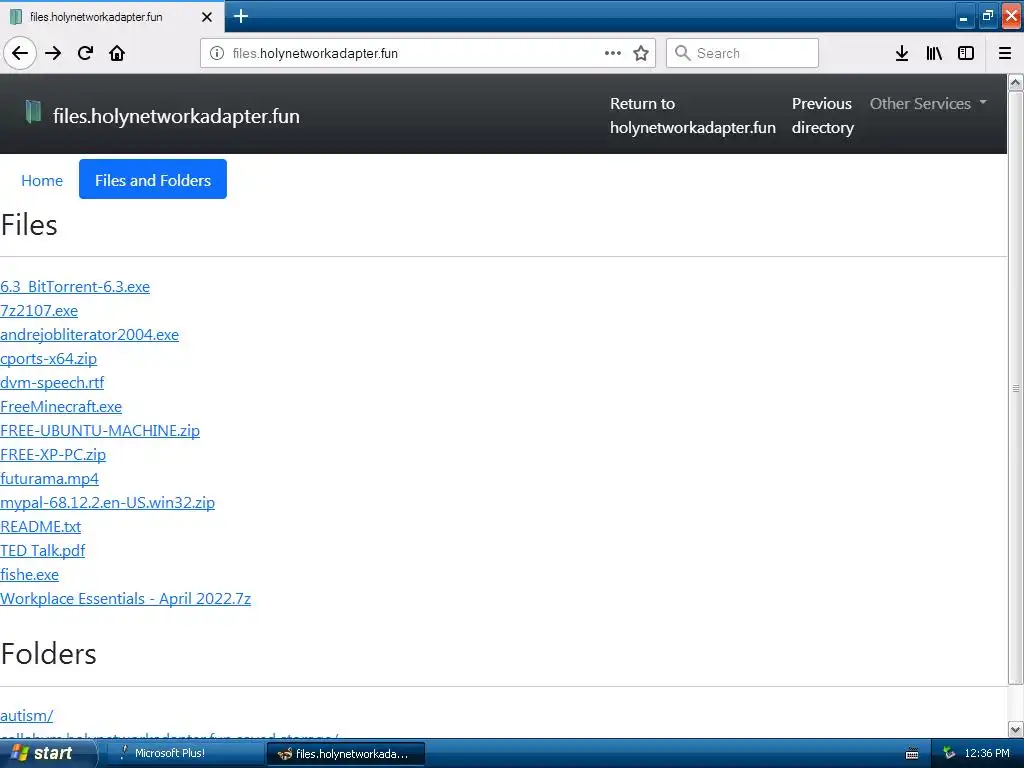Open dvm-speech.rtf
Image resolution: width=1024 pixels, height=768 pixels.
52,382
